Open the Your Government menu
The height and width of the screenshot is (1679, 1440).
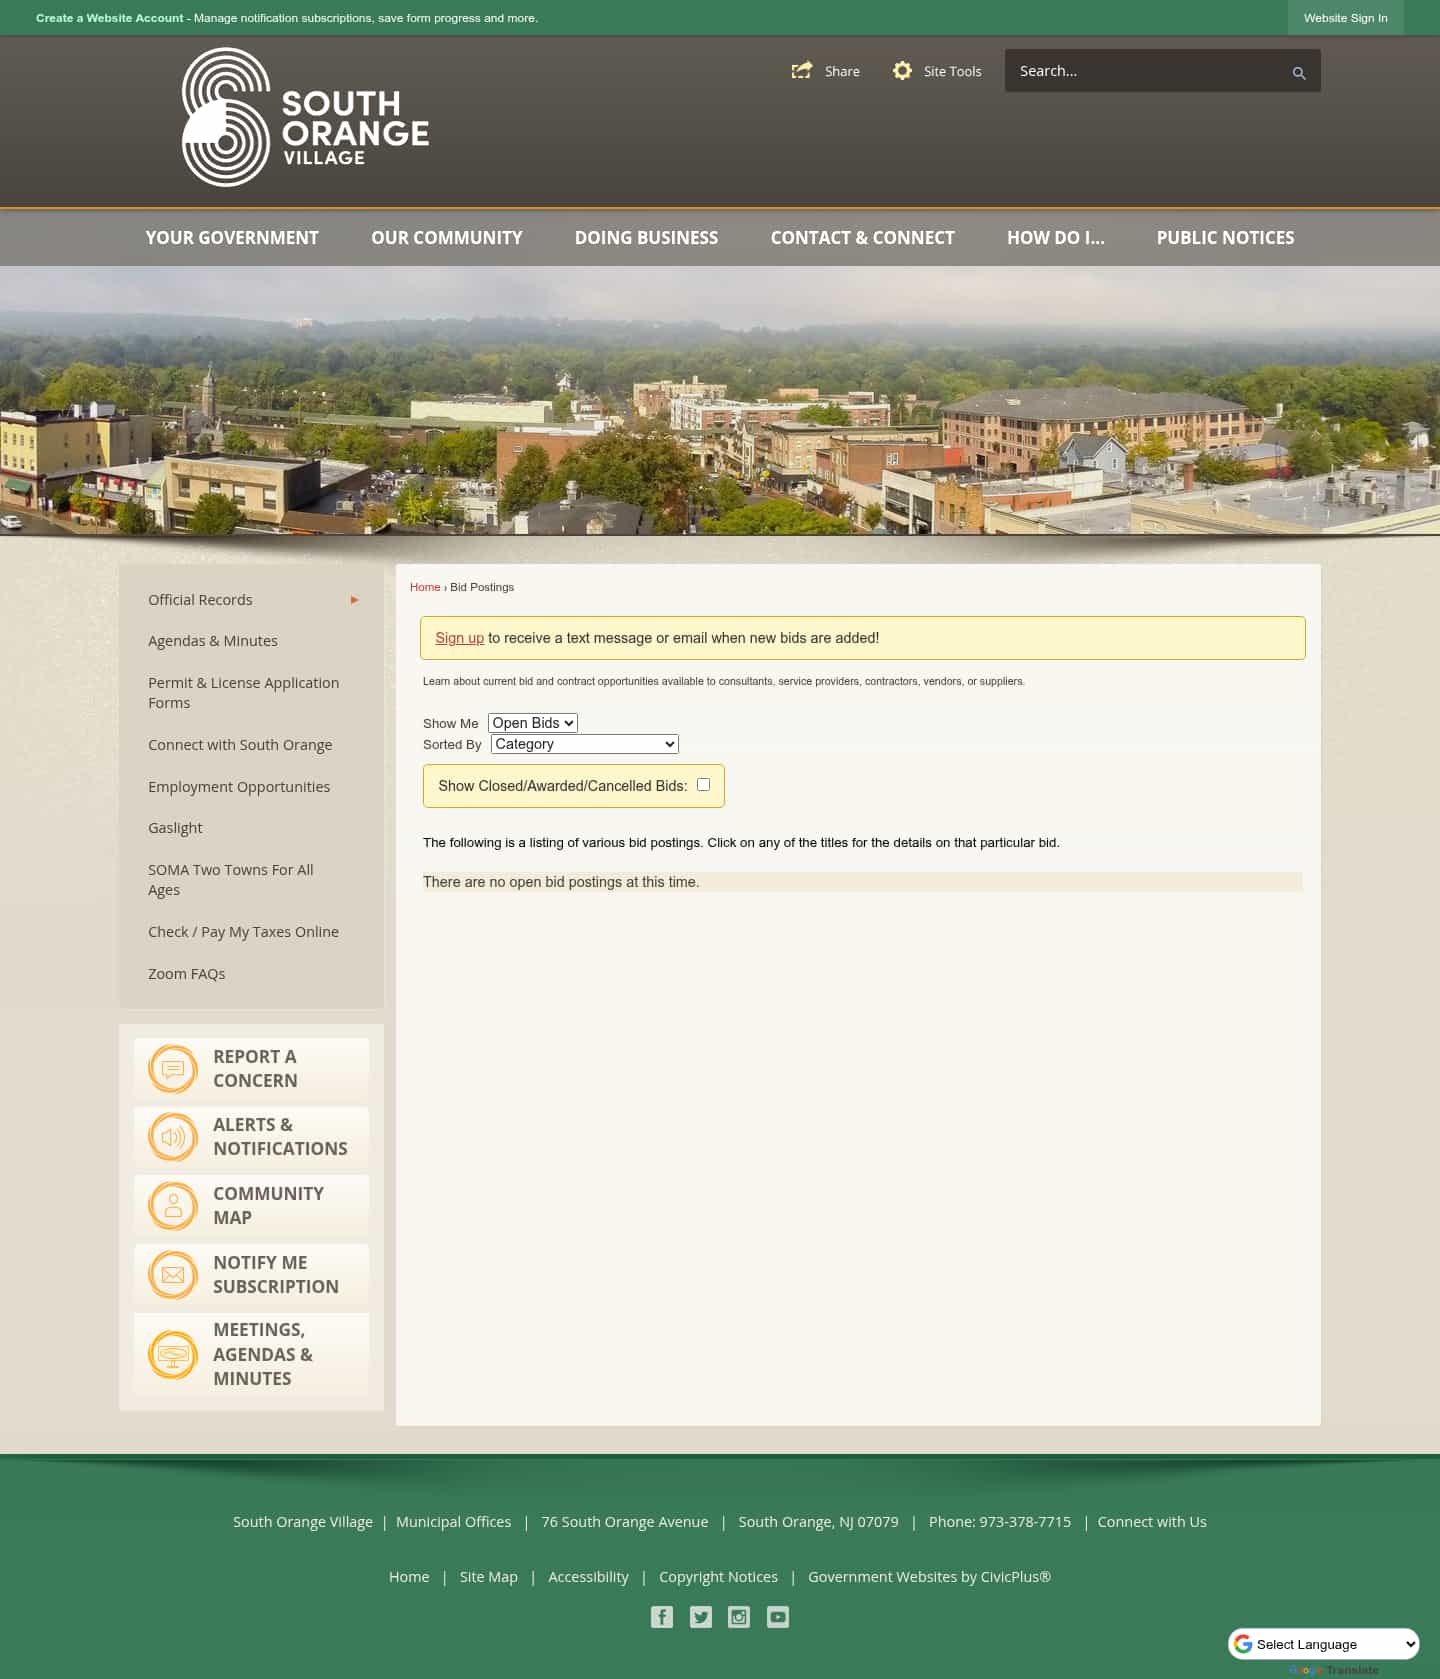(232, 238)
